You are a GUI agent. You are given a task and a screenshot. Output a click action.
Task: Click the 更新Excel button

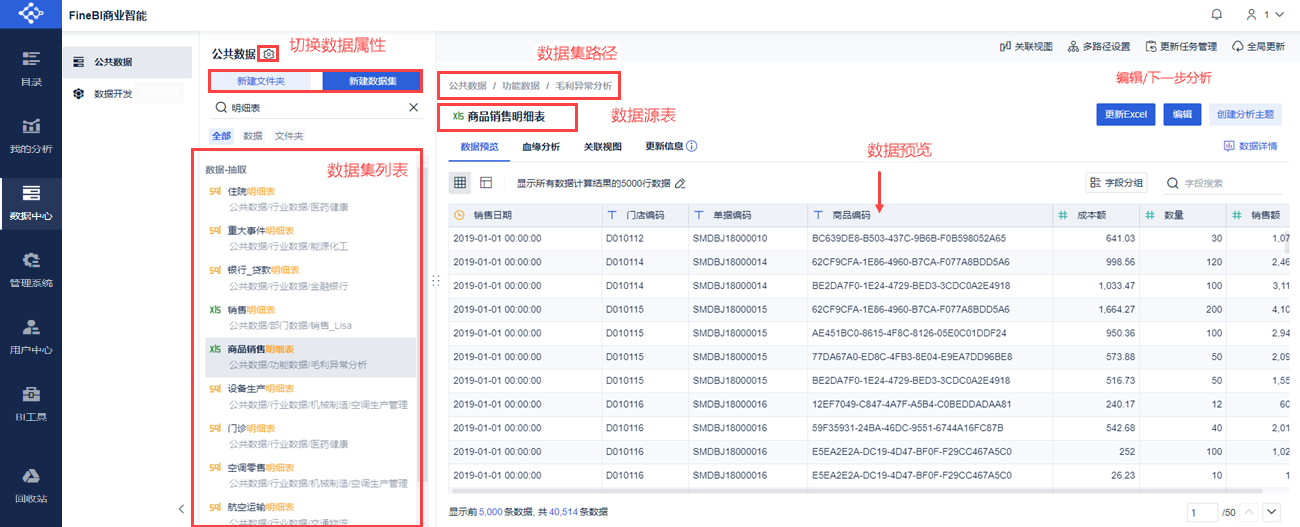tap(1126, 114)
